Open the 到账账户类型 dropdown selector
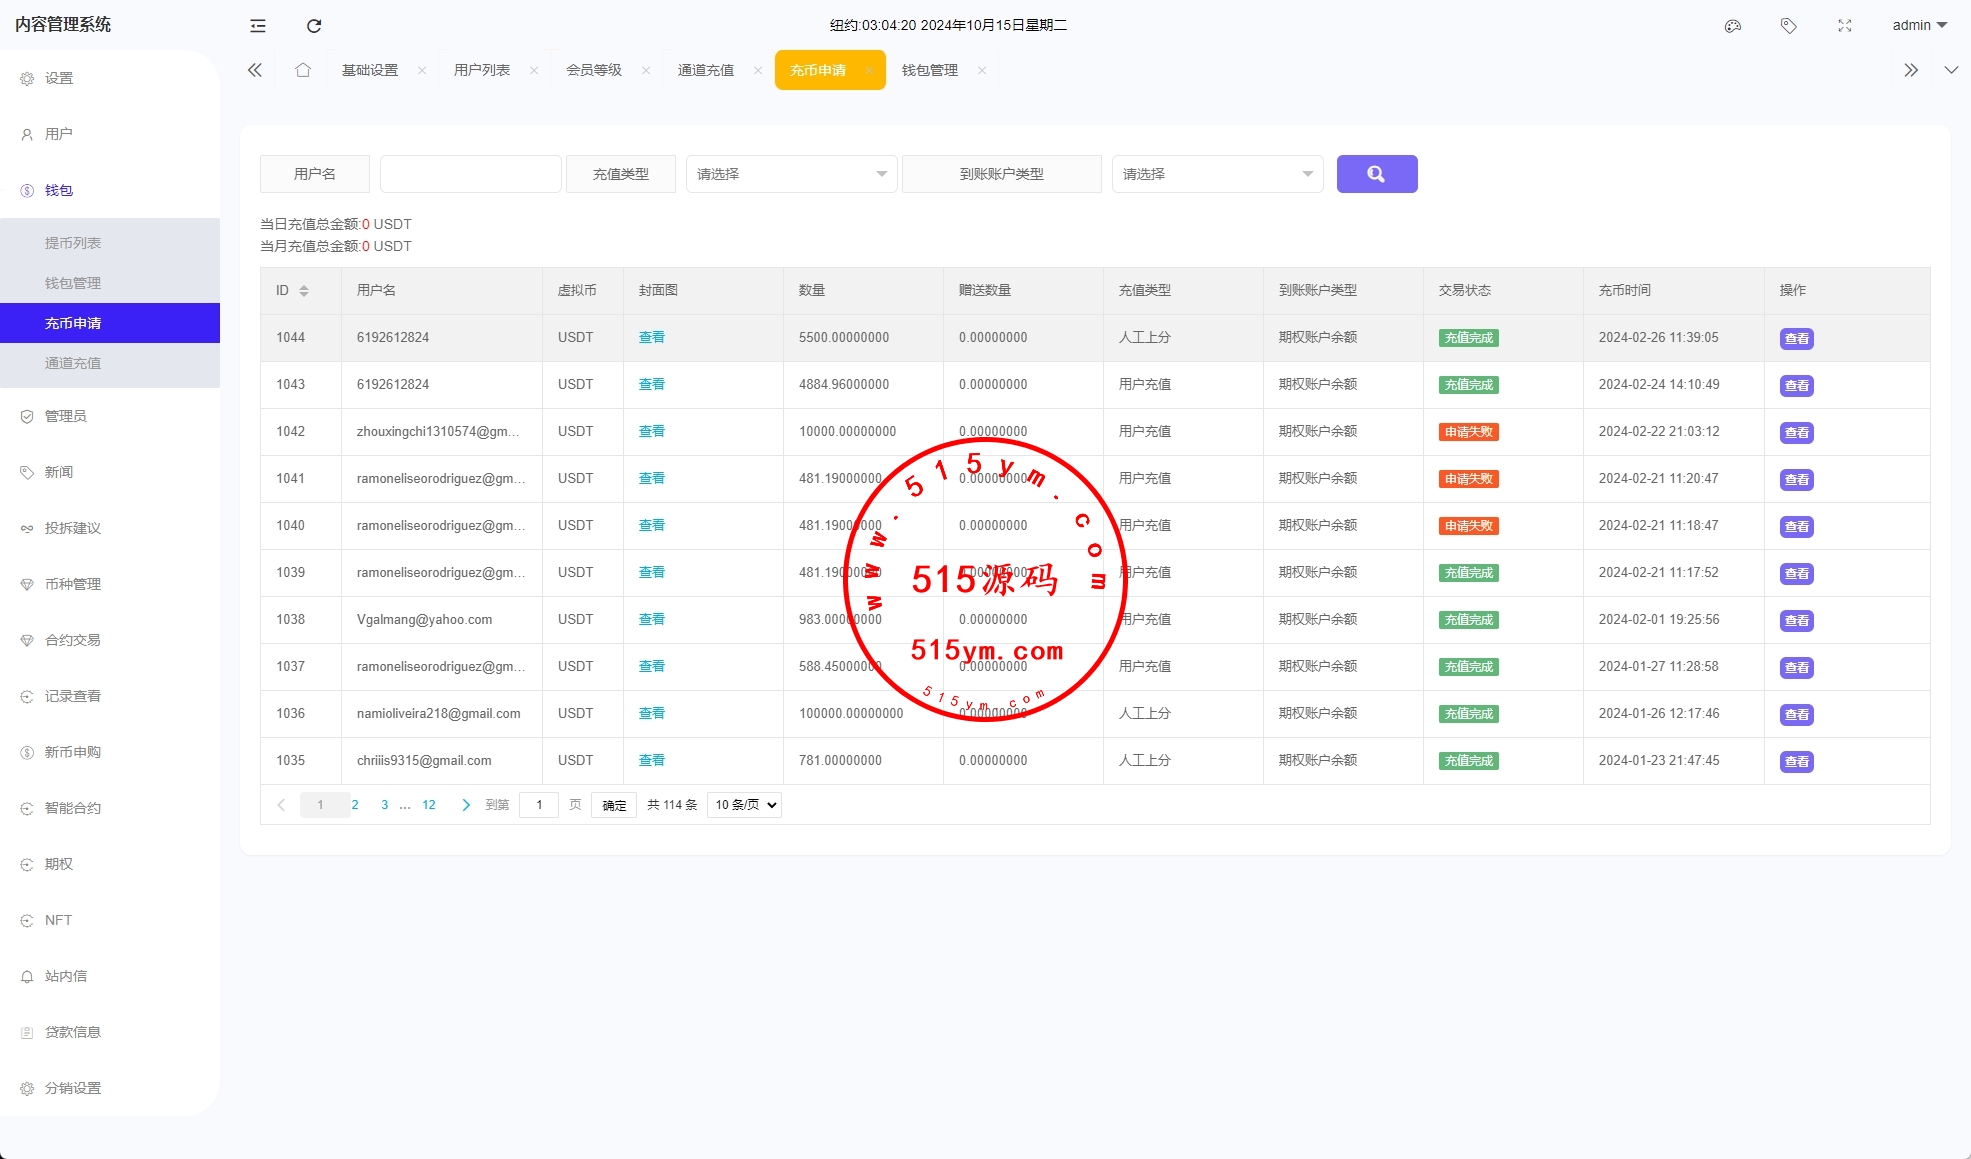1971x1159 pixels. 1217,174
